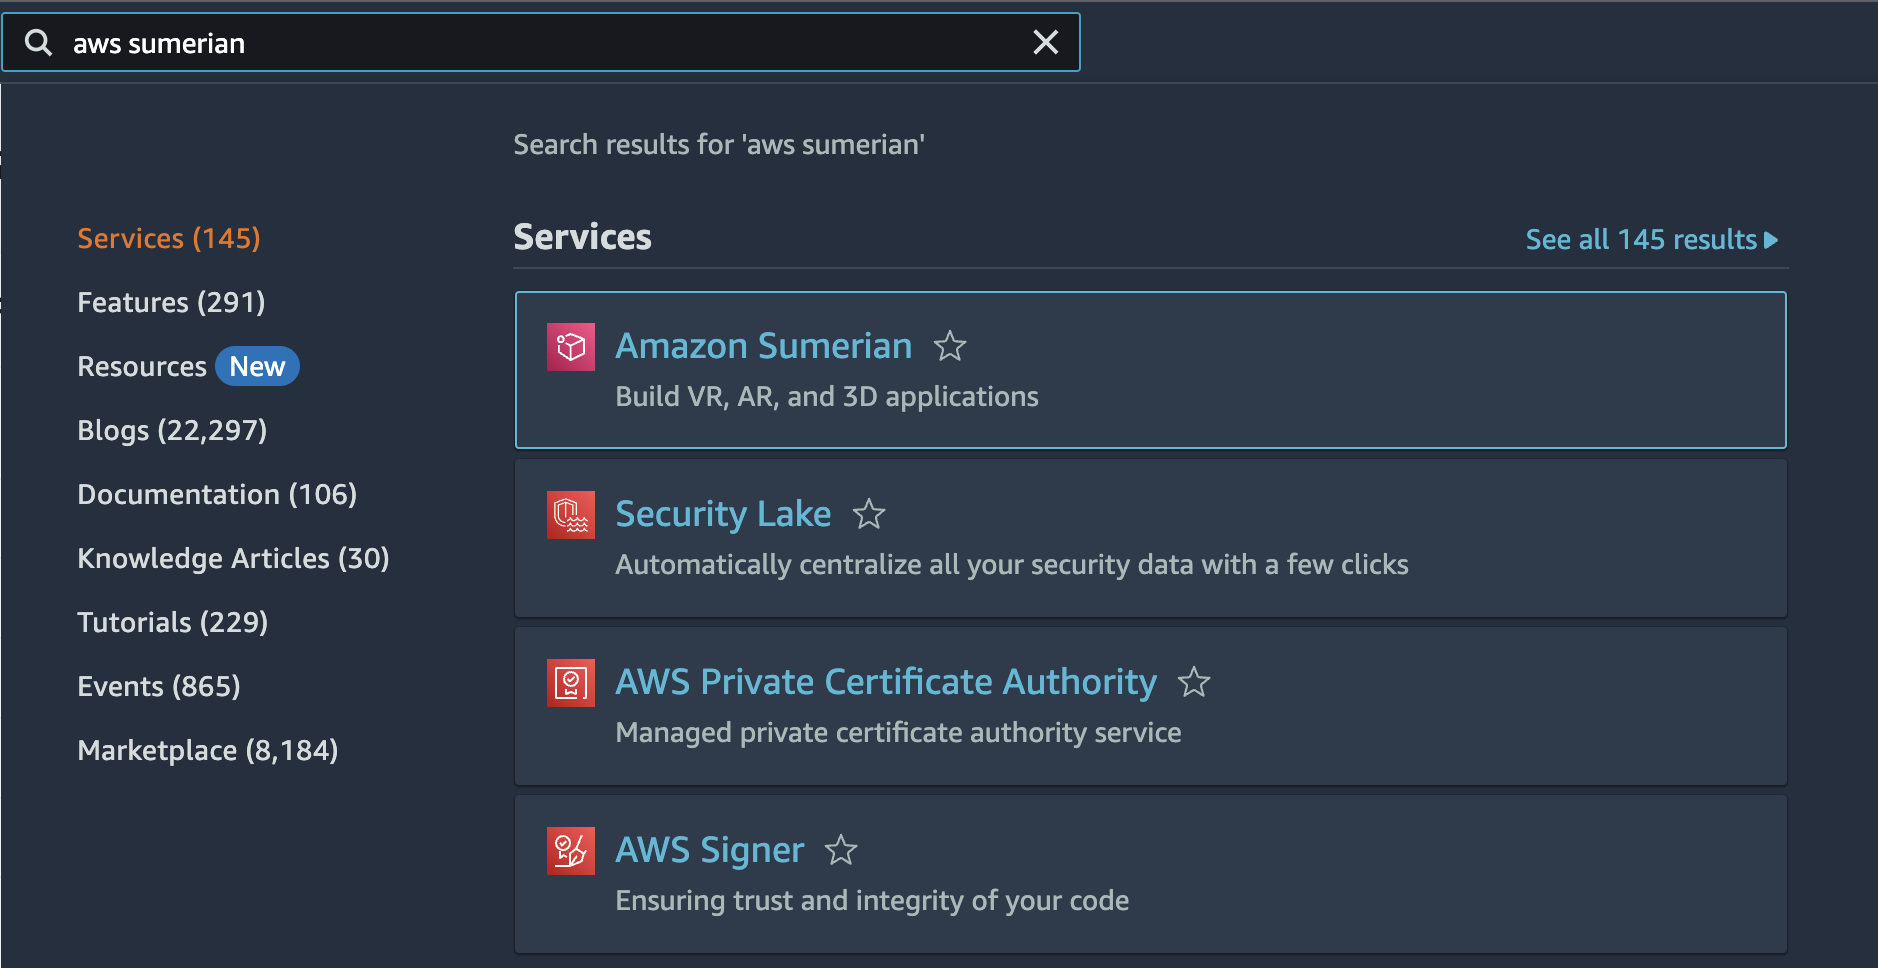Screen dimensions: 1878x968
Task: Click the 'Search results for aws sumerian' text
Action: coord(719,145)
